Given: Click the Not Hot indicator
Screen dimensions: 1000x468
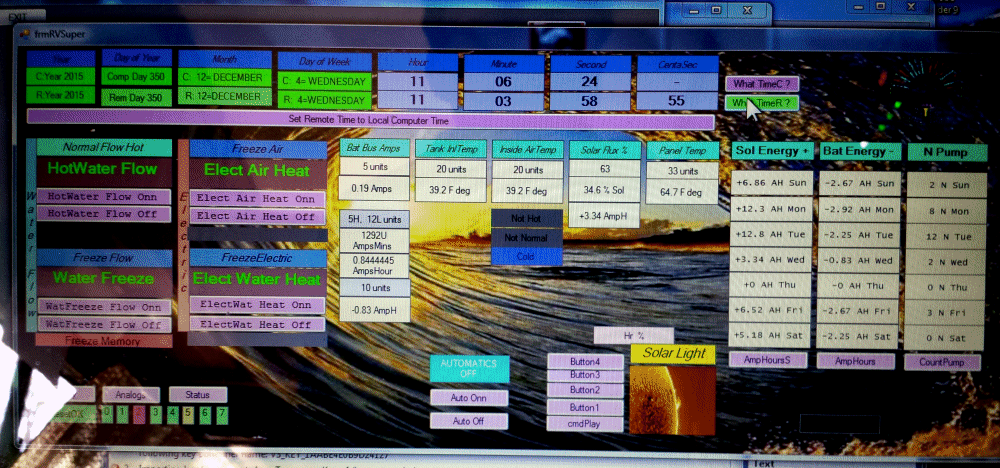Looking at the screenshot, I should [527, 219].
